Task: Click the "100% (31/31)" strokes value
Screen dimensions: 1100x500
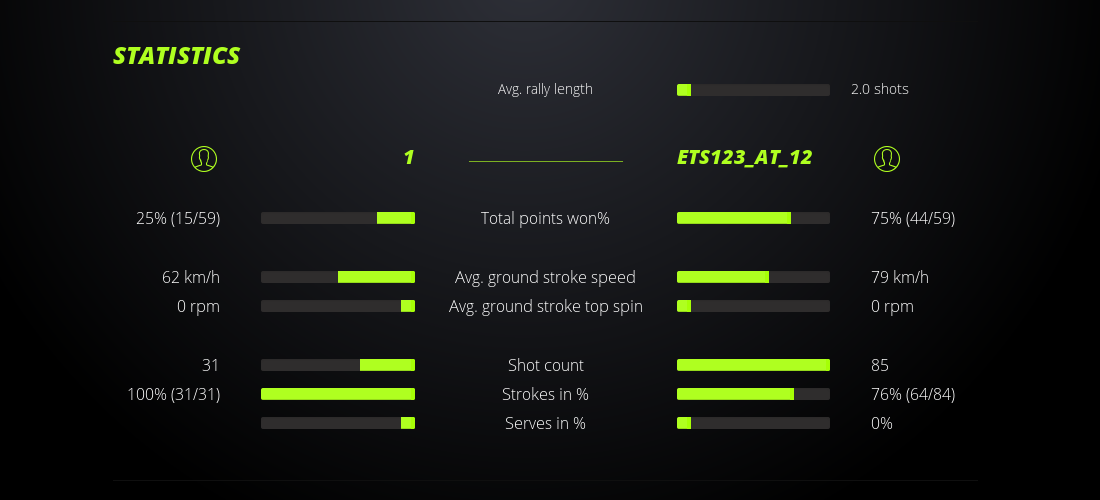Action: 174,394
